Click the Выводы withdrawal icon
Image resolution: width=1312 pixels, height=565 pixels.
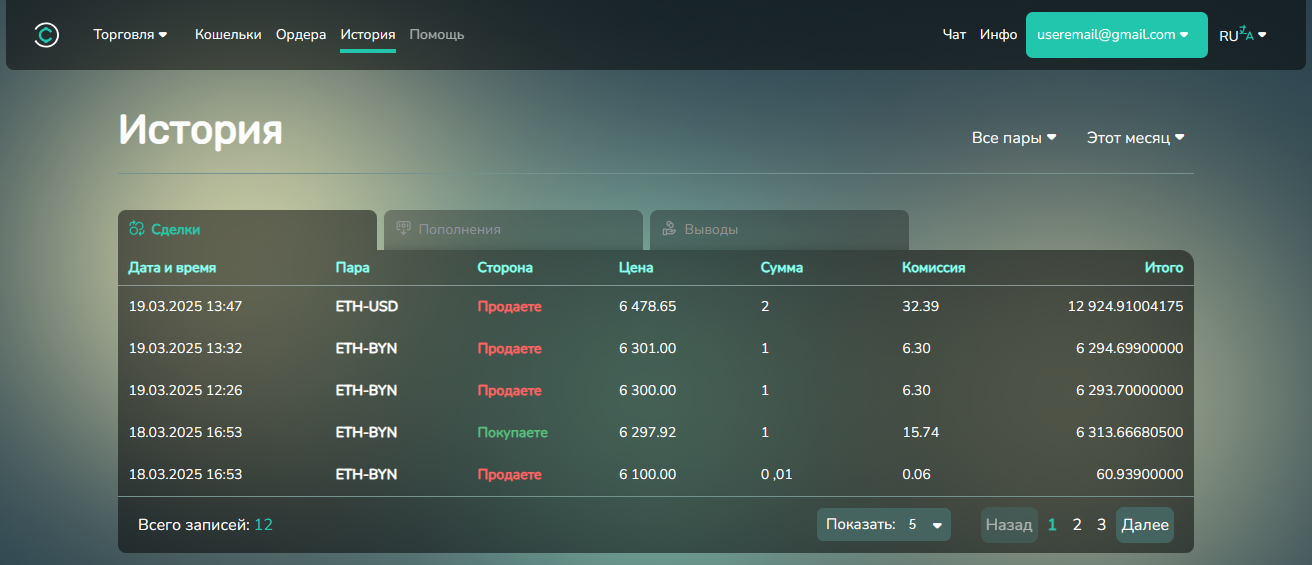670,229
